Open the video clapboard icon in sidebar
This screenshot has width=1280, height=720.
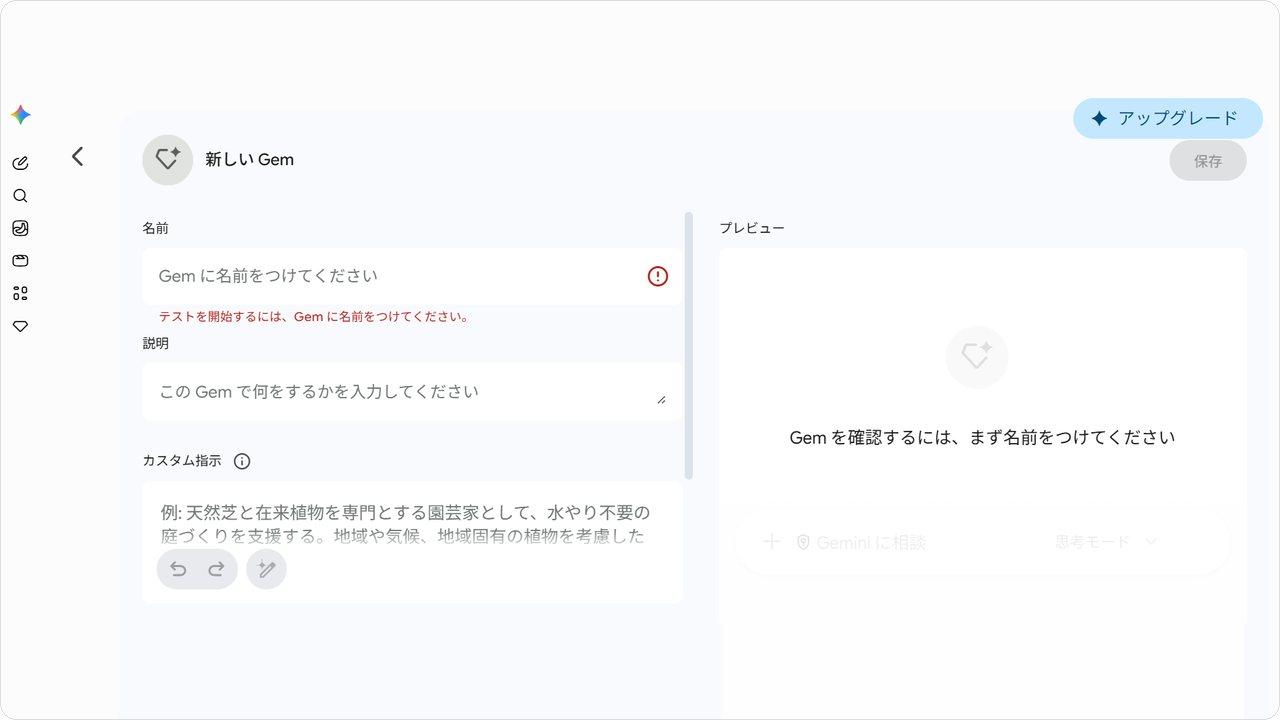pyautogui.click(x=20, y=261)
